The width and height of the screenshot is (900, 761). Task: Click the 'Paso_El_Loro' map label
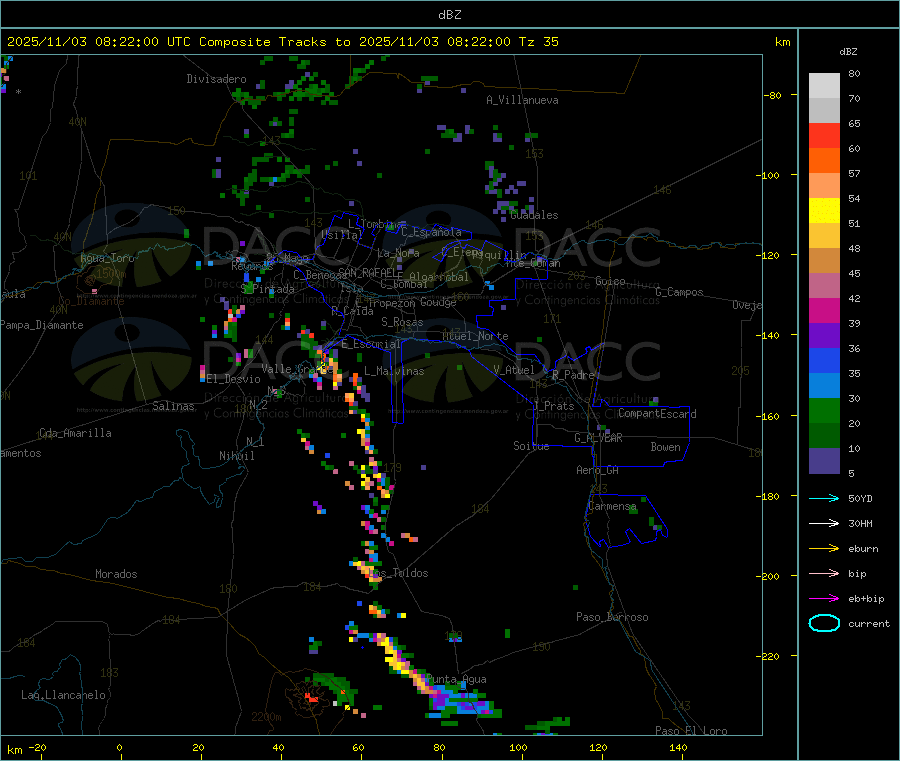[x=692, y=731]
